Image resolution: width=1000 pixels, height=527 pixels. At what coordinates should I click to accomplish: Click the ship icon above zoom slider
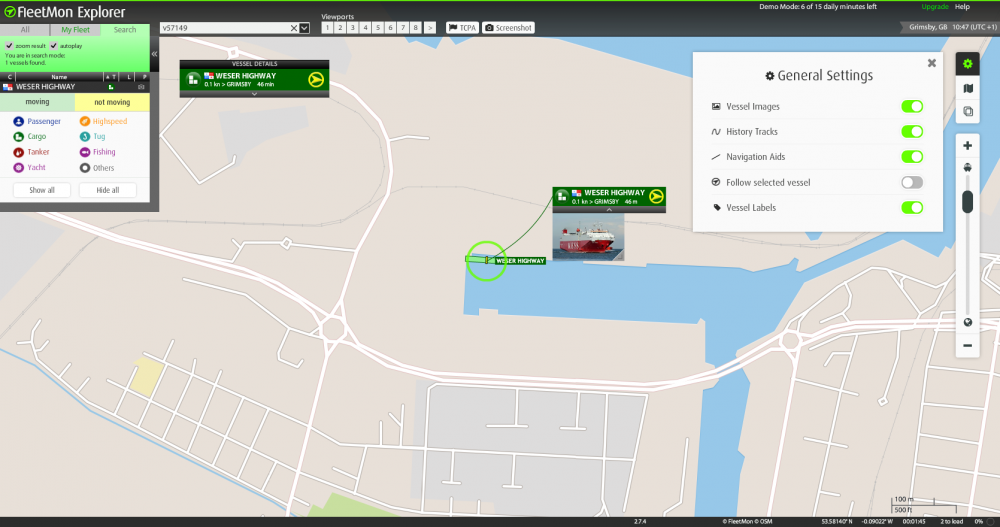point(967,168)
